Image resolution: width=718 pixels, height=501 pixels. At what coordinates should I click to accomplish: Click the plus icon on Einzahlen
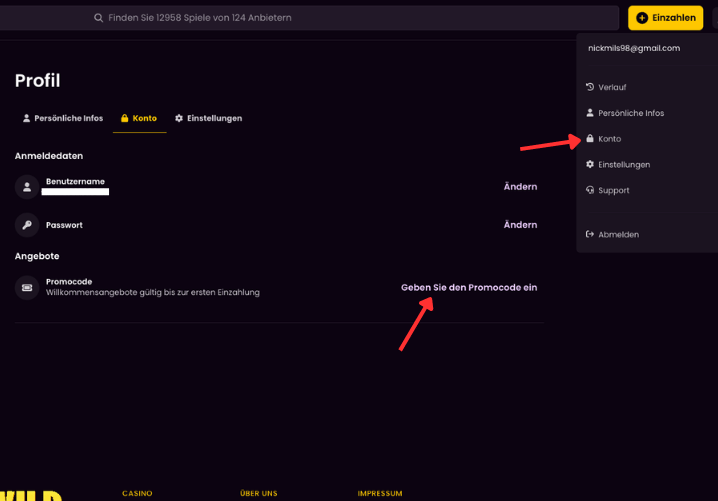642,18
